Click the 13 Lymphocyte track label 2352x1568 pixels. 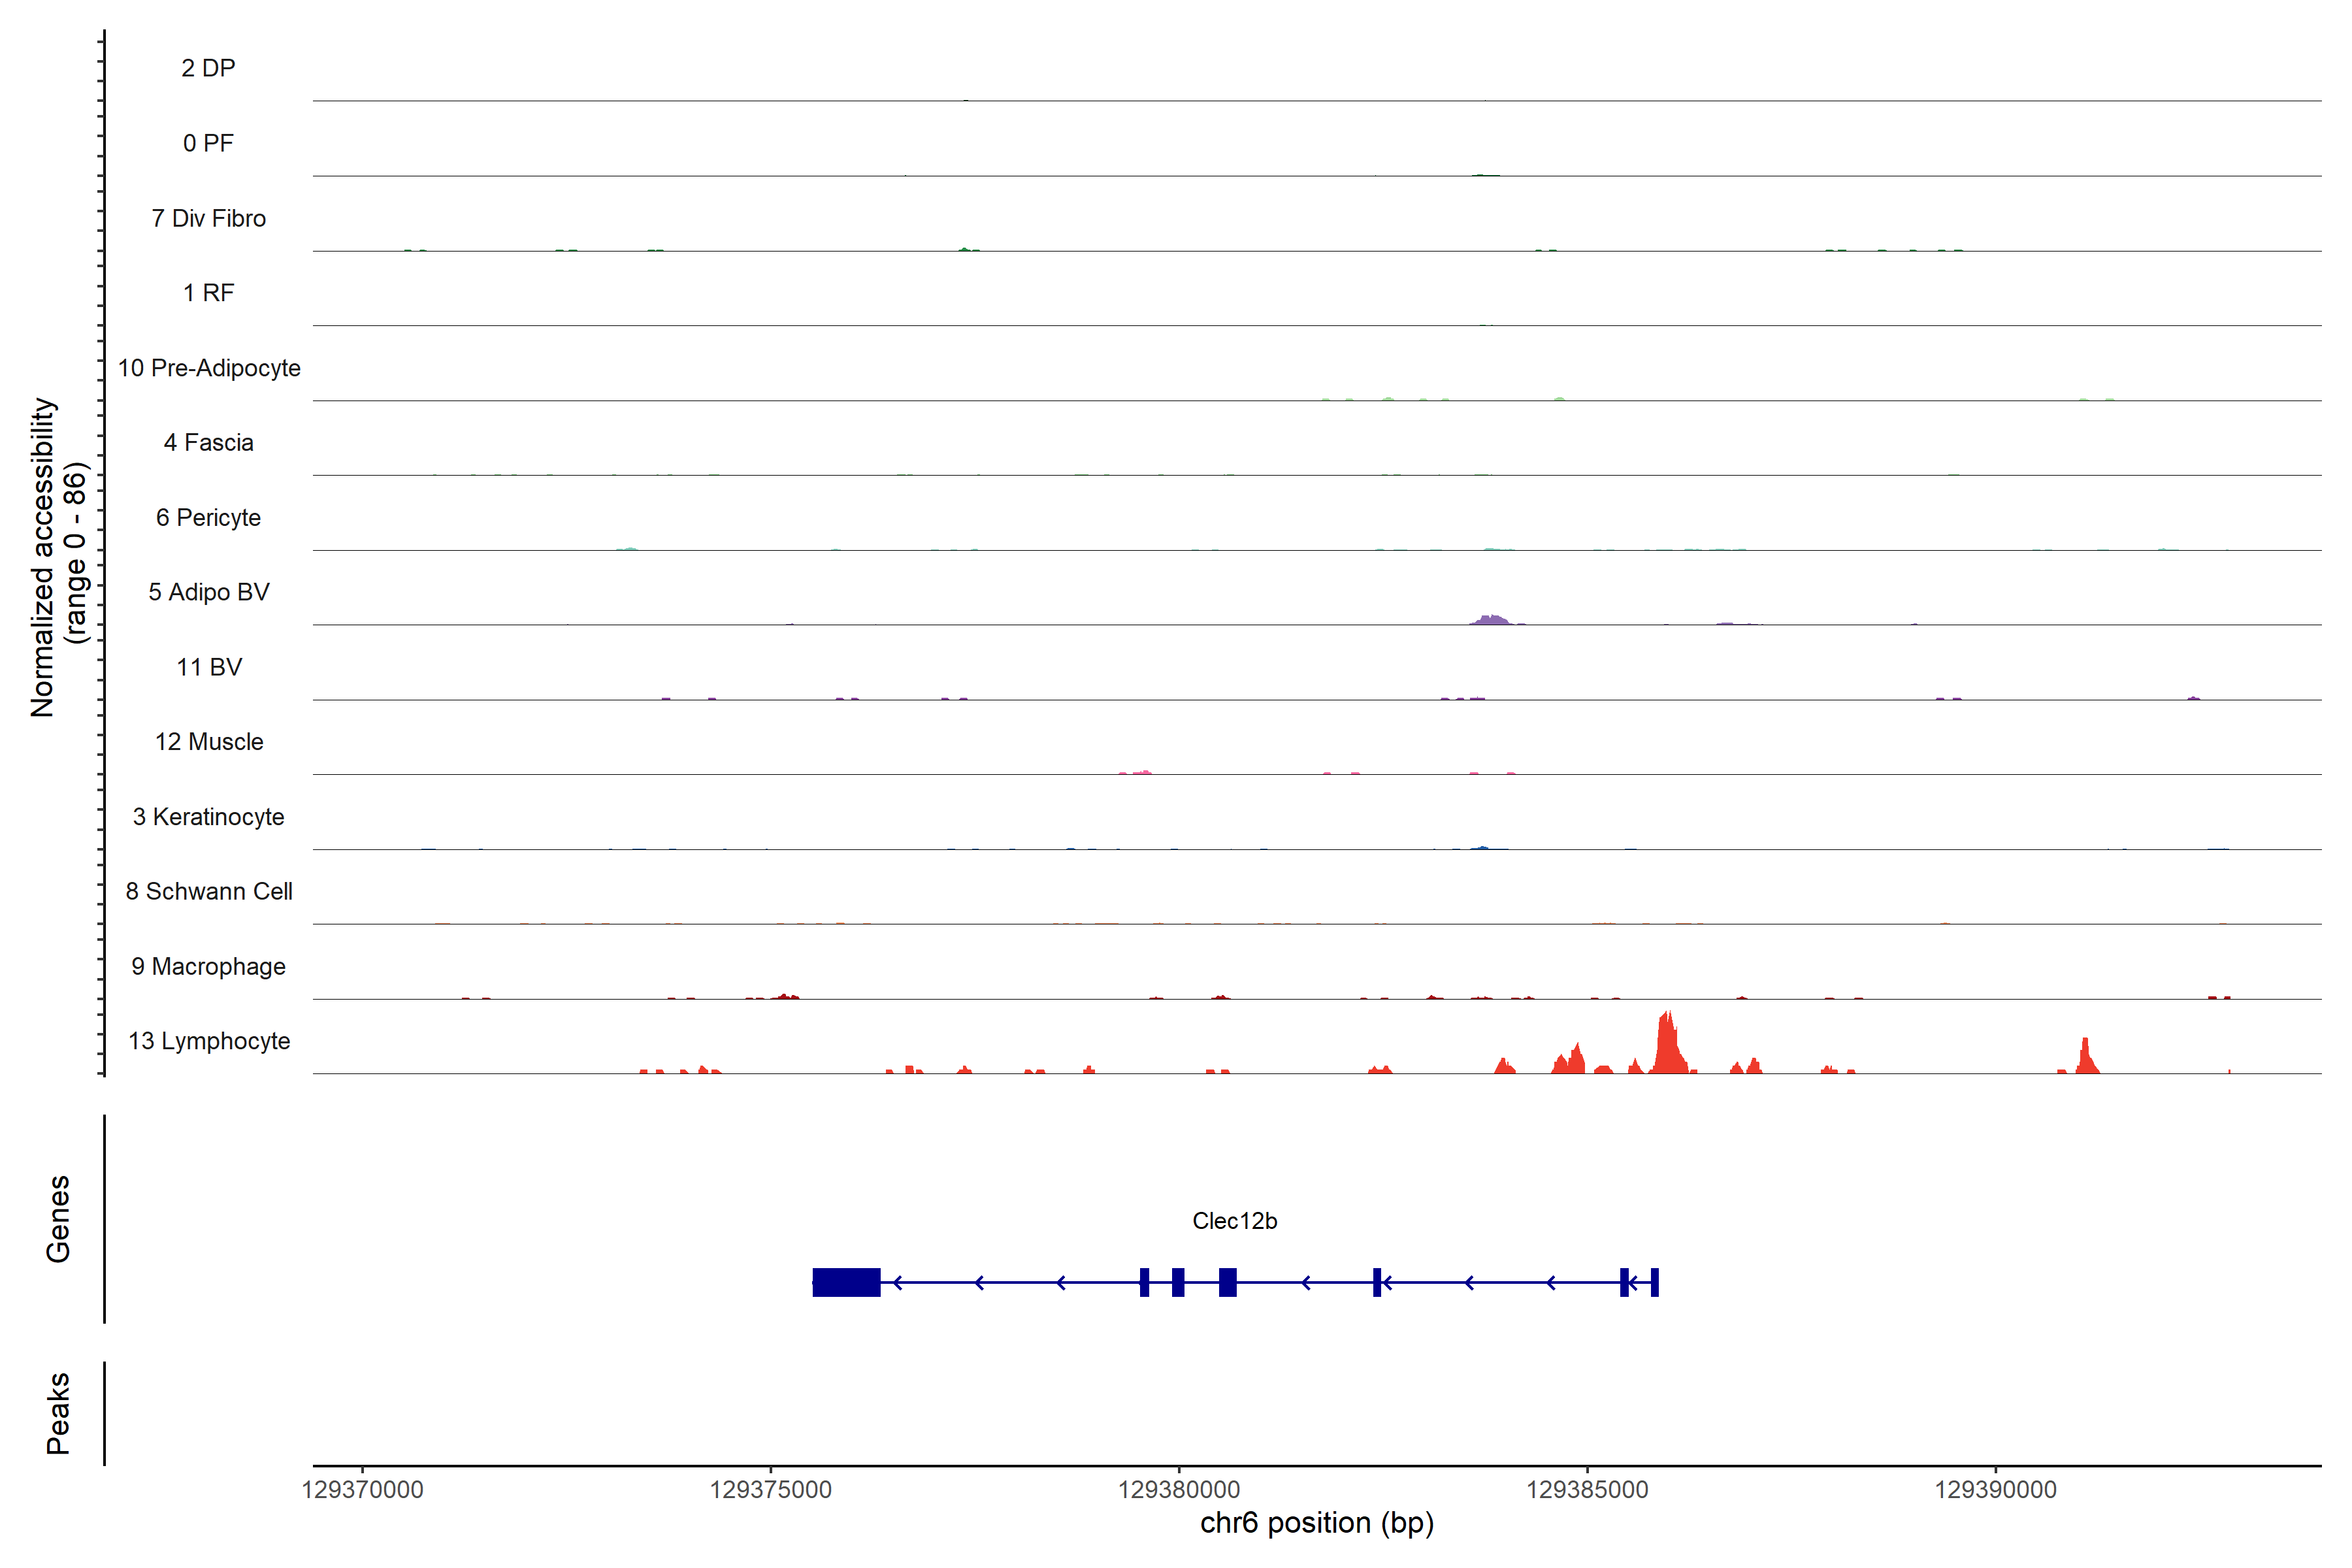pos(209,1041)
